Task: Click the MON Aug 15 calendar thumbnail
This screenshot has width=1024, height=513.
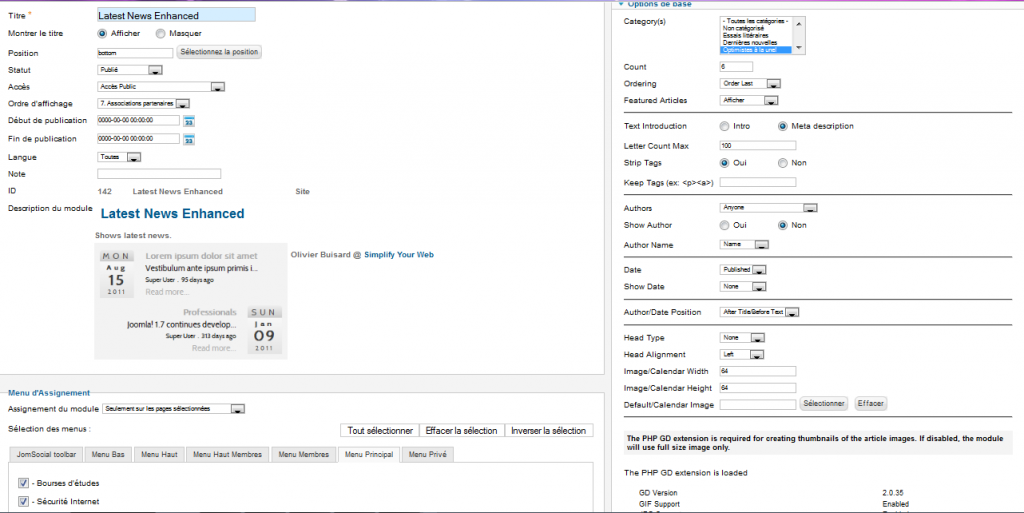Action: pos(115,275)
